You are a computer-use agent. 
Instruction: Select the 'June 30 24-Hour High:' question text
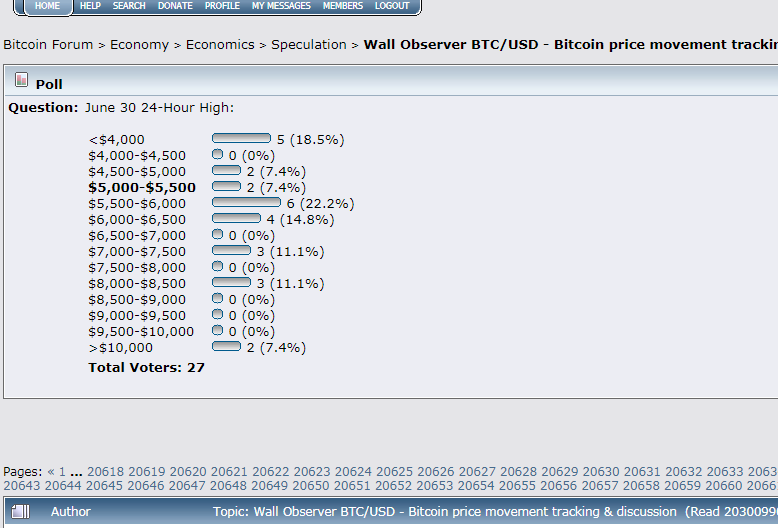point(159,108)
